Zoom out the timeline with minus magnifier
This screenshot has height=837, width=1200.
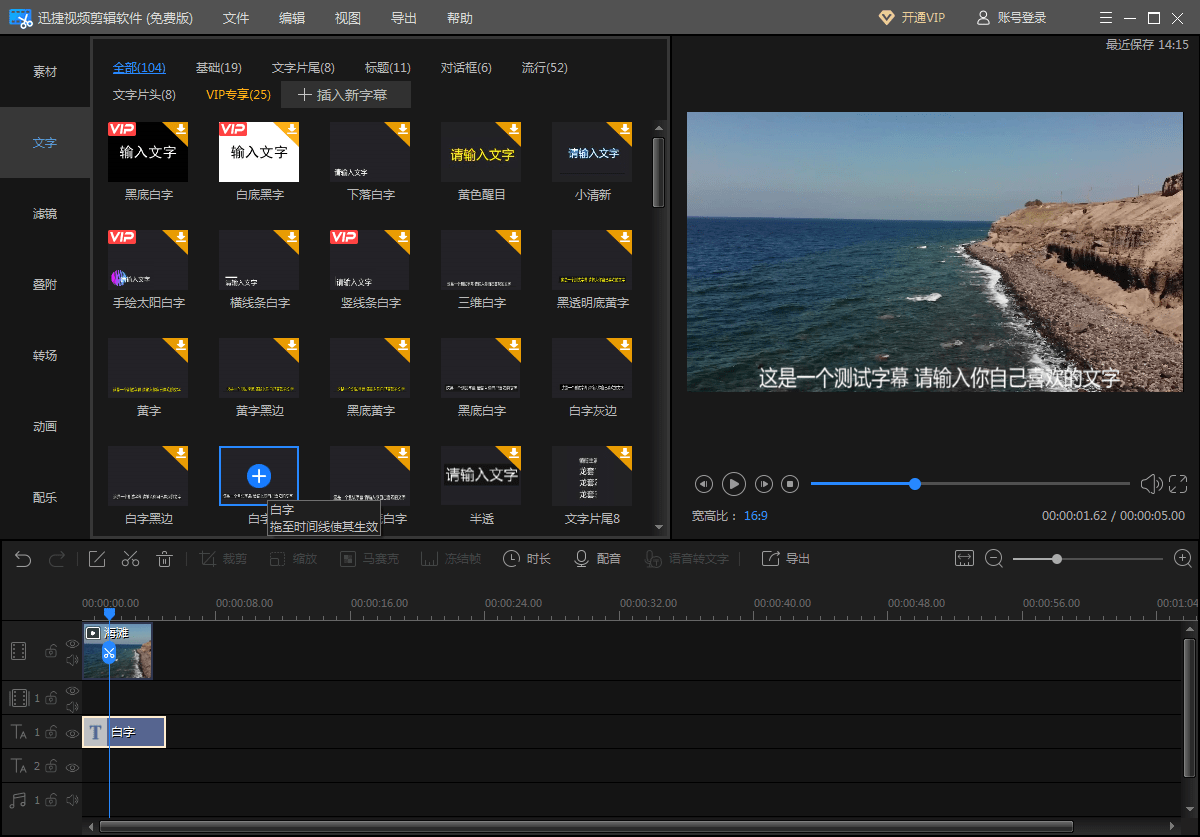pyautogui.click(x=994, y=559)
